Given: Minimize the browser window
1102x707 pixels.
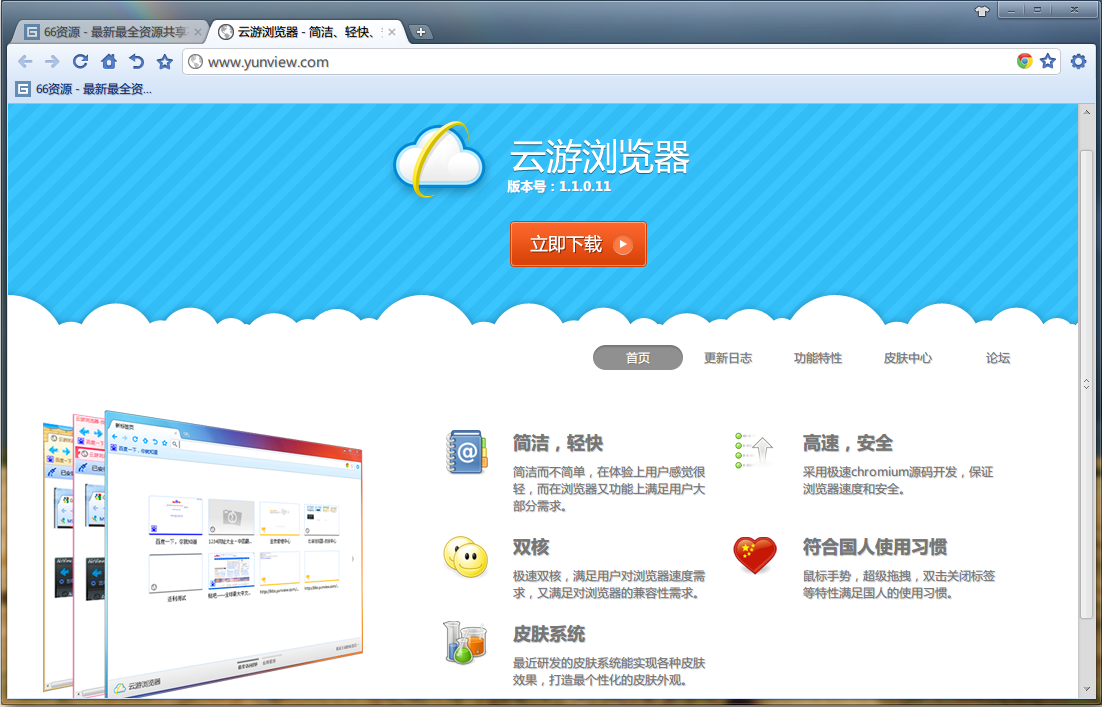Looking at the screenshot, I should pyautogui.click(x=1012, y=10).
